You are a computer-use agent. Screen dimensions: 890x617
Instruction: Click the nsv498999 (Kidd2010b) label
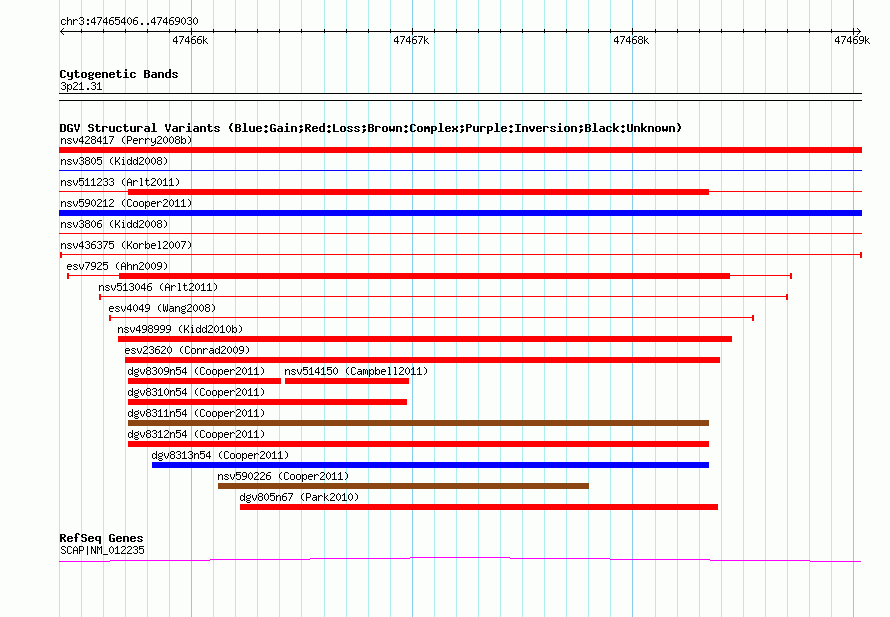[x=180, y=329]
